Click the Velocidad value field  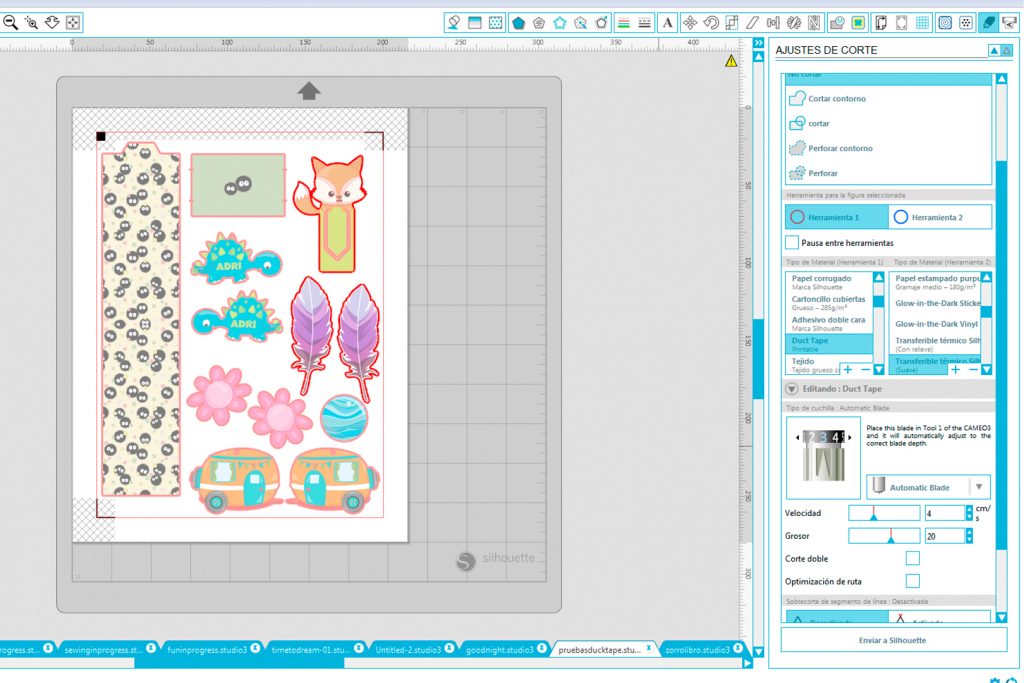tap(944, 513)
